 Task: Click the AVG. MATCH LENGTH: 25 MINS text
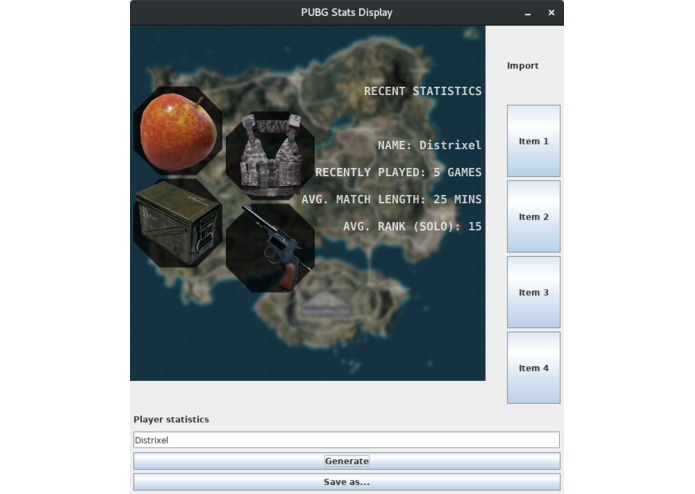[x=391, y=199]
